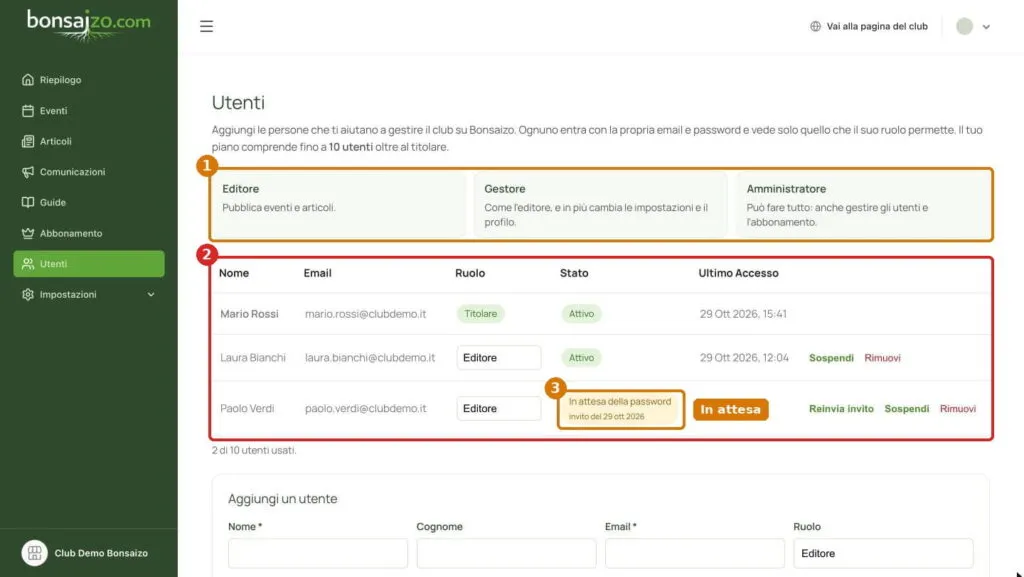Click the Email field in Aggiungi un utente
The width and height of the screenshot is (1024, 577).
click(695, 554)
